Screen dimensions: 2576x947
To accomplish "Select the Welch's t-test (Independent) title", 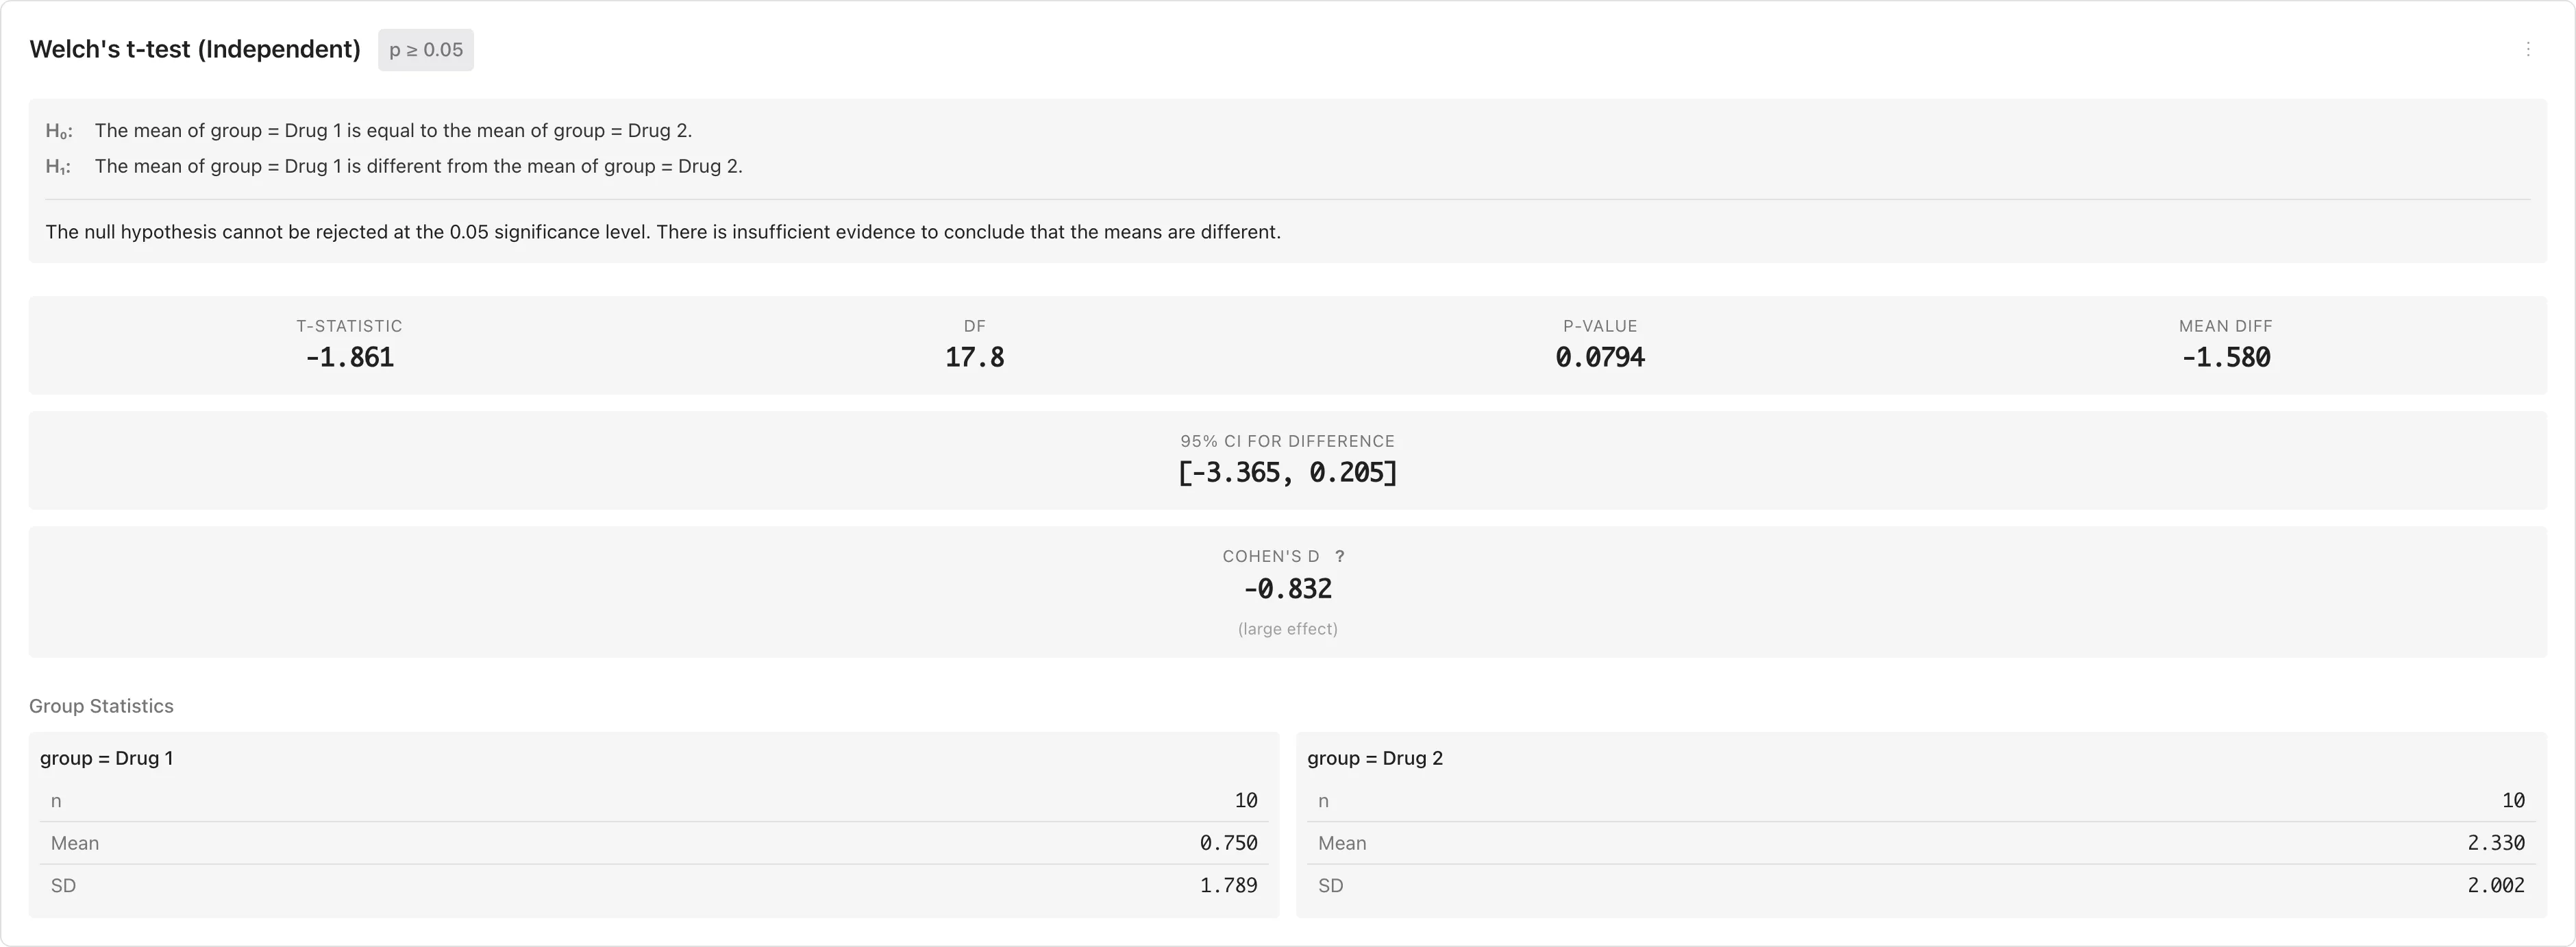I will coord(195,49).
